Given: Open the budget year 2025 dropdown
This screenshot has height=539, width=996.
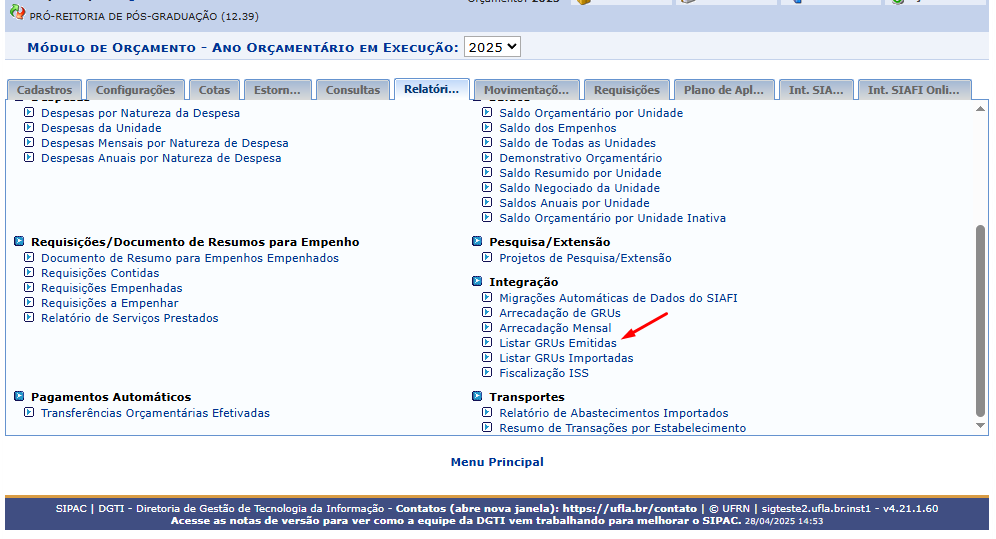Looking at the screenshot, I should [492, 47].
